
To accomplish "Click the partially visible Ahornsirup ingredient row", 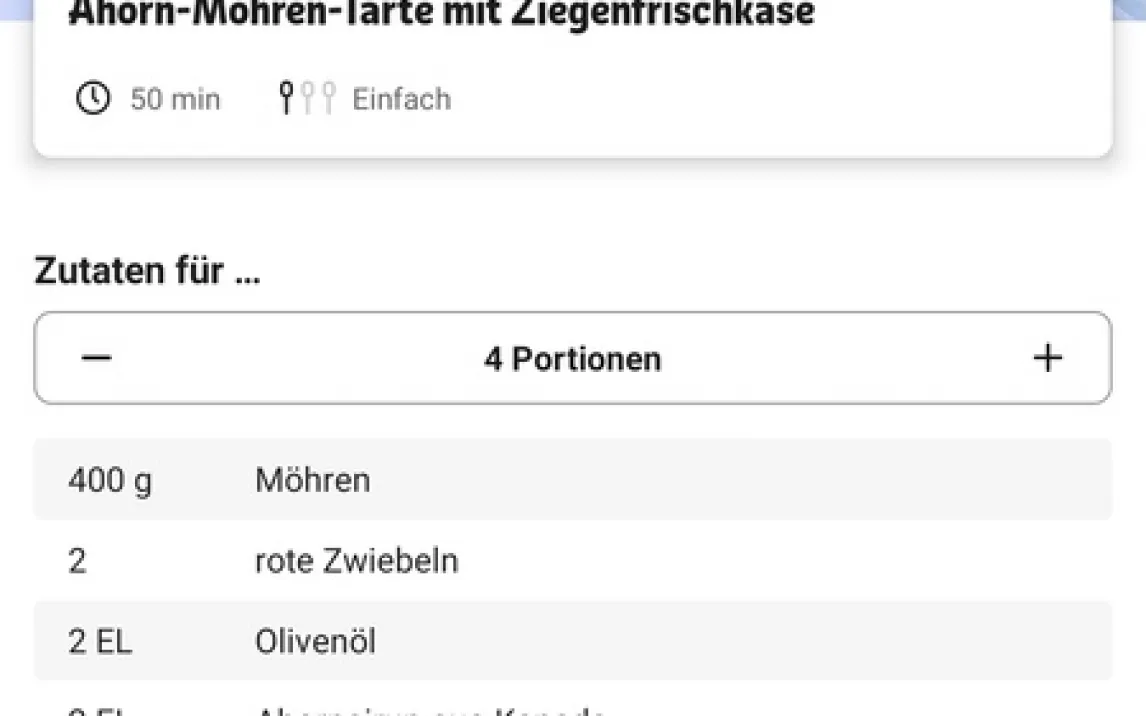I will 430,711.
